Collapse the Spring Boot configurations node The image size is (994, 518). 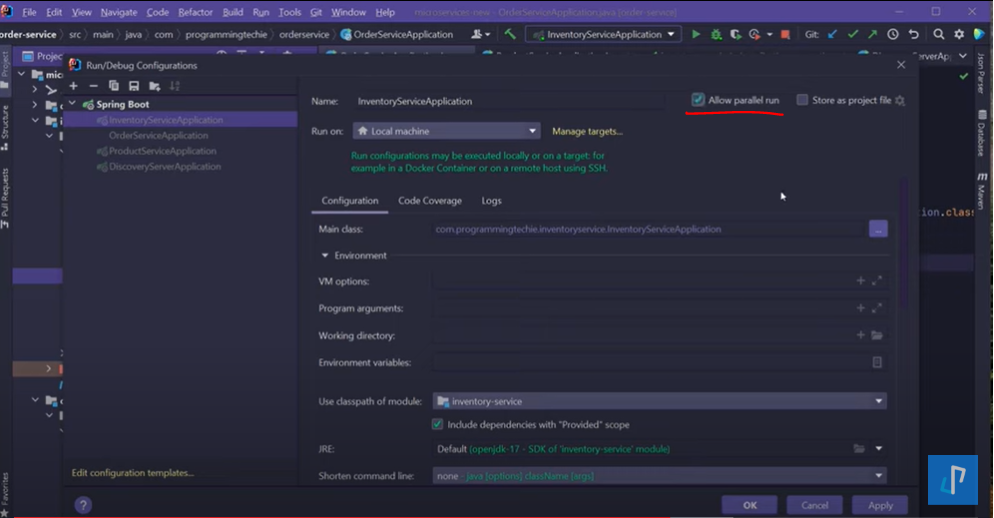[x=73, y=104]
